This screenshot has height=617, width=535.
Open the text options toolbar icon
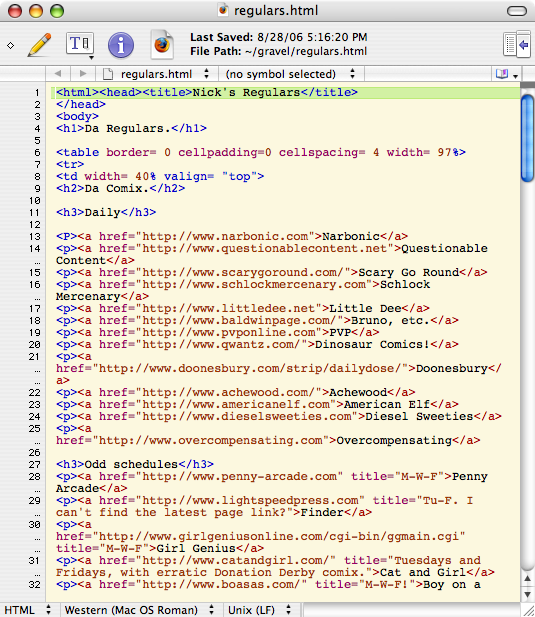(x=80, y=44)
